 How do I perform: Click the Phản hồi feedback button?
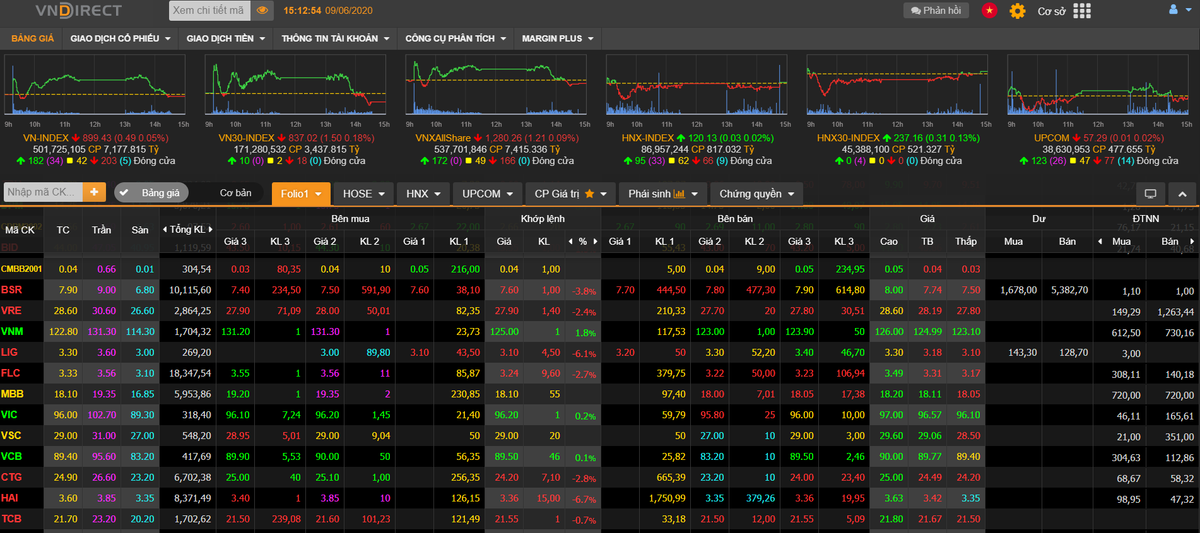pos(935,11)
